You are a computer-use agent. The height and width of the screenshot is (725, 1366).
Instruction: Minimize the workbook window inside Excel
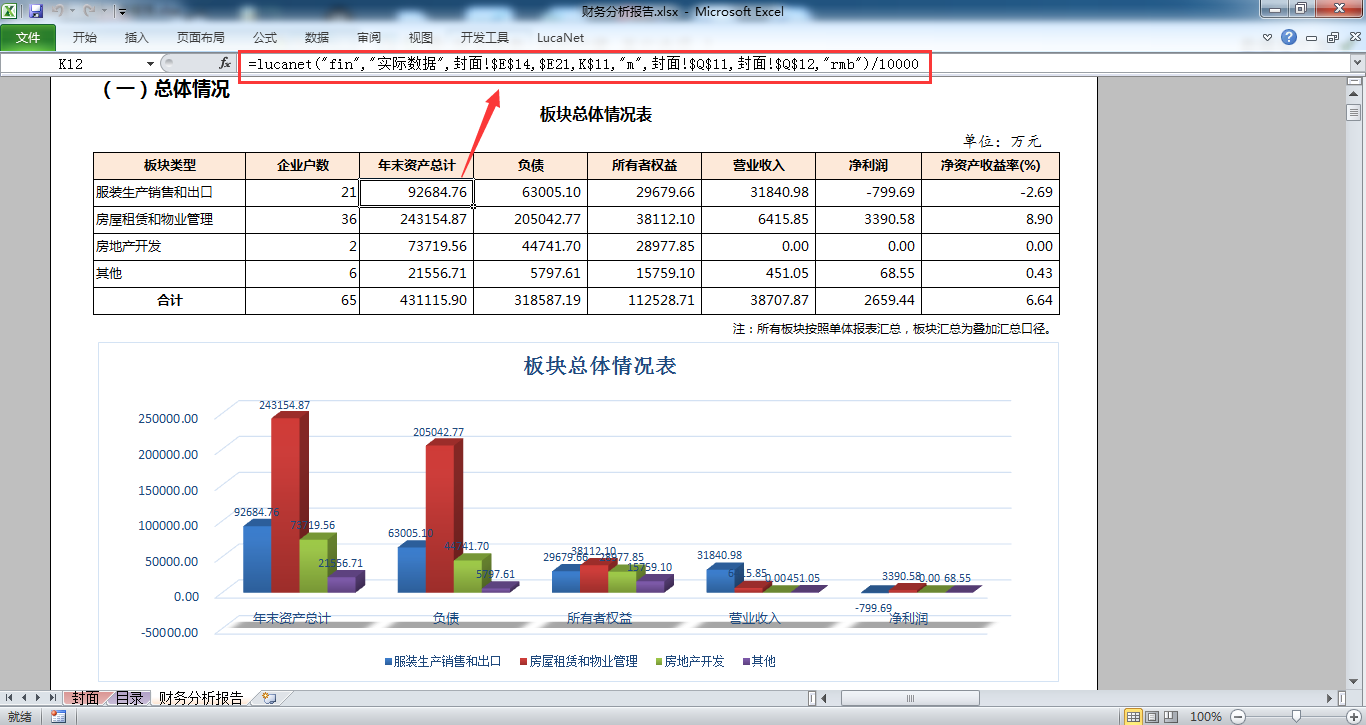pyautogui.click(x=1312, y=38)
